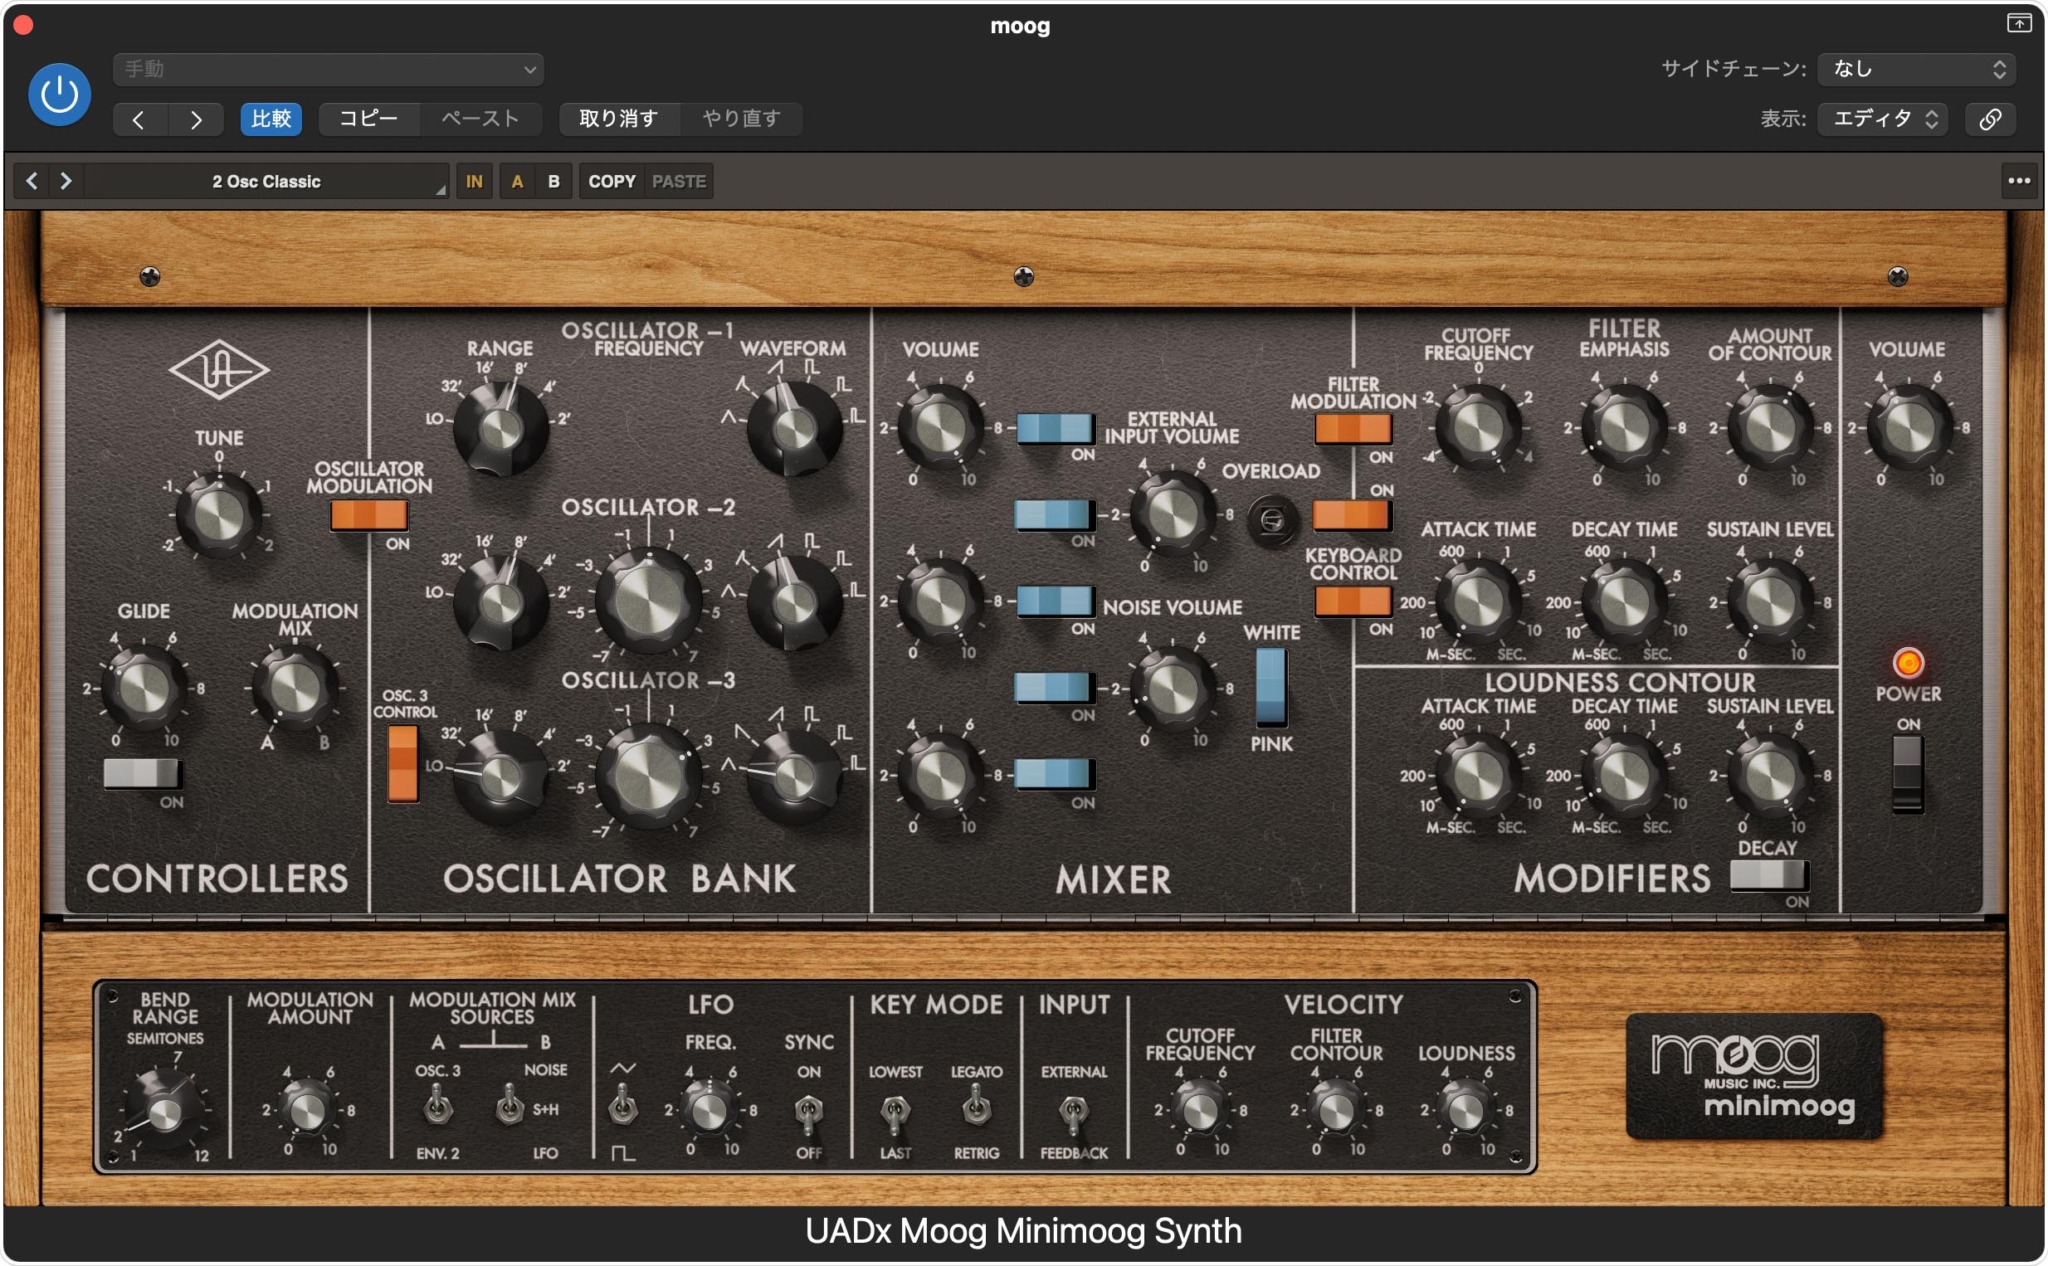Click the link icon button
This screenshot has width=2048, height=1266.
pyautogui.click(x=1990, y=119)
